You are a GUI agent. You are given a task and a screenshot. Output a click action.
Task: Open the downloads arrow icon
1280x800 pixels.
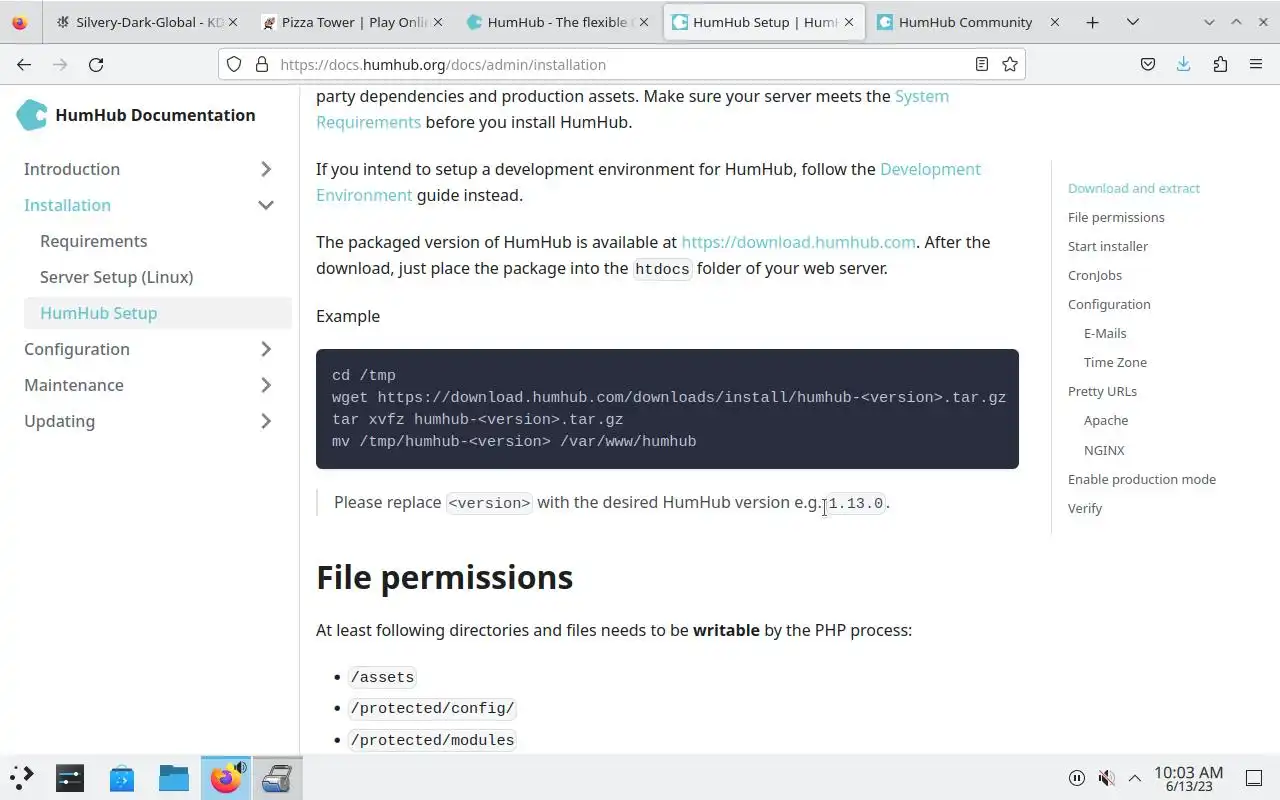click(1184, 64)
